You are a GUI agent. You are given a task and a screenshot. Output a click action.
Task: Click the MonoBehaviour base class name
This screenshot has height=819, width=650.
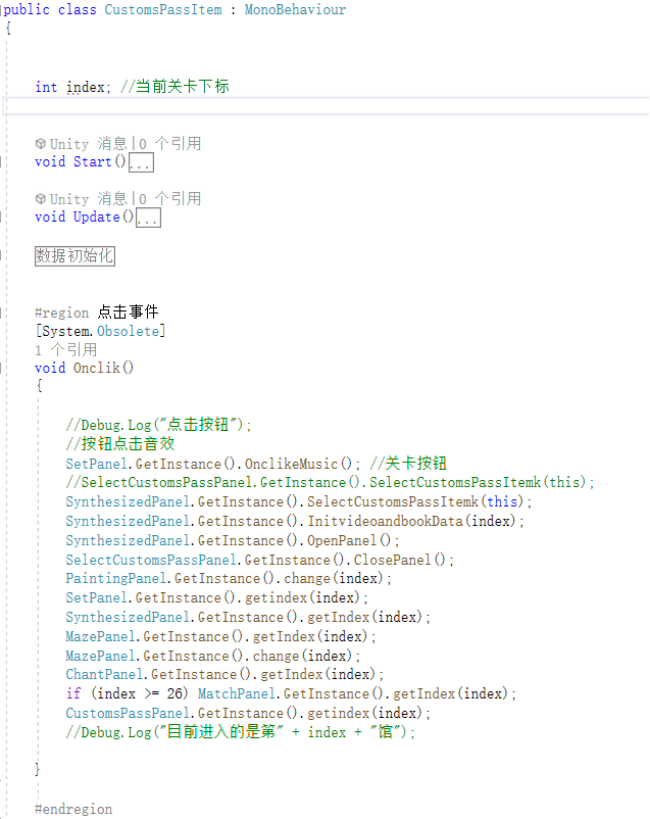295,9
